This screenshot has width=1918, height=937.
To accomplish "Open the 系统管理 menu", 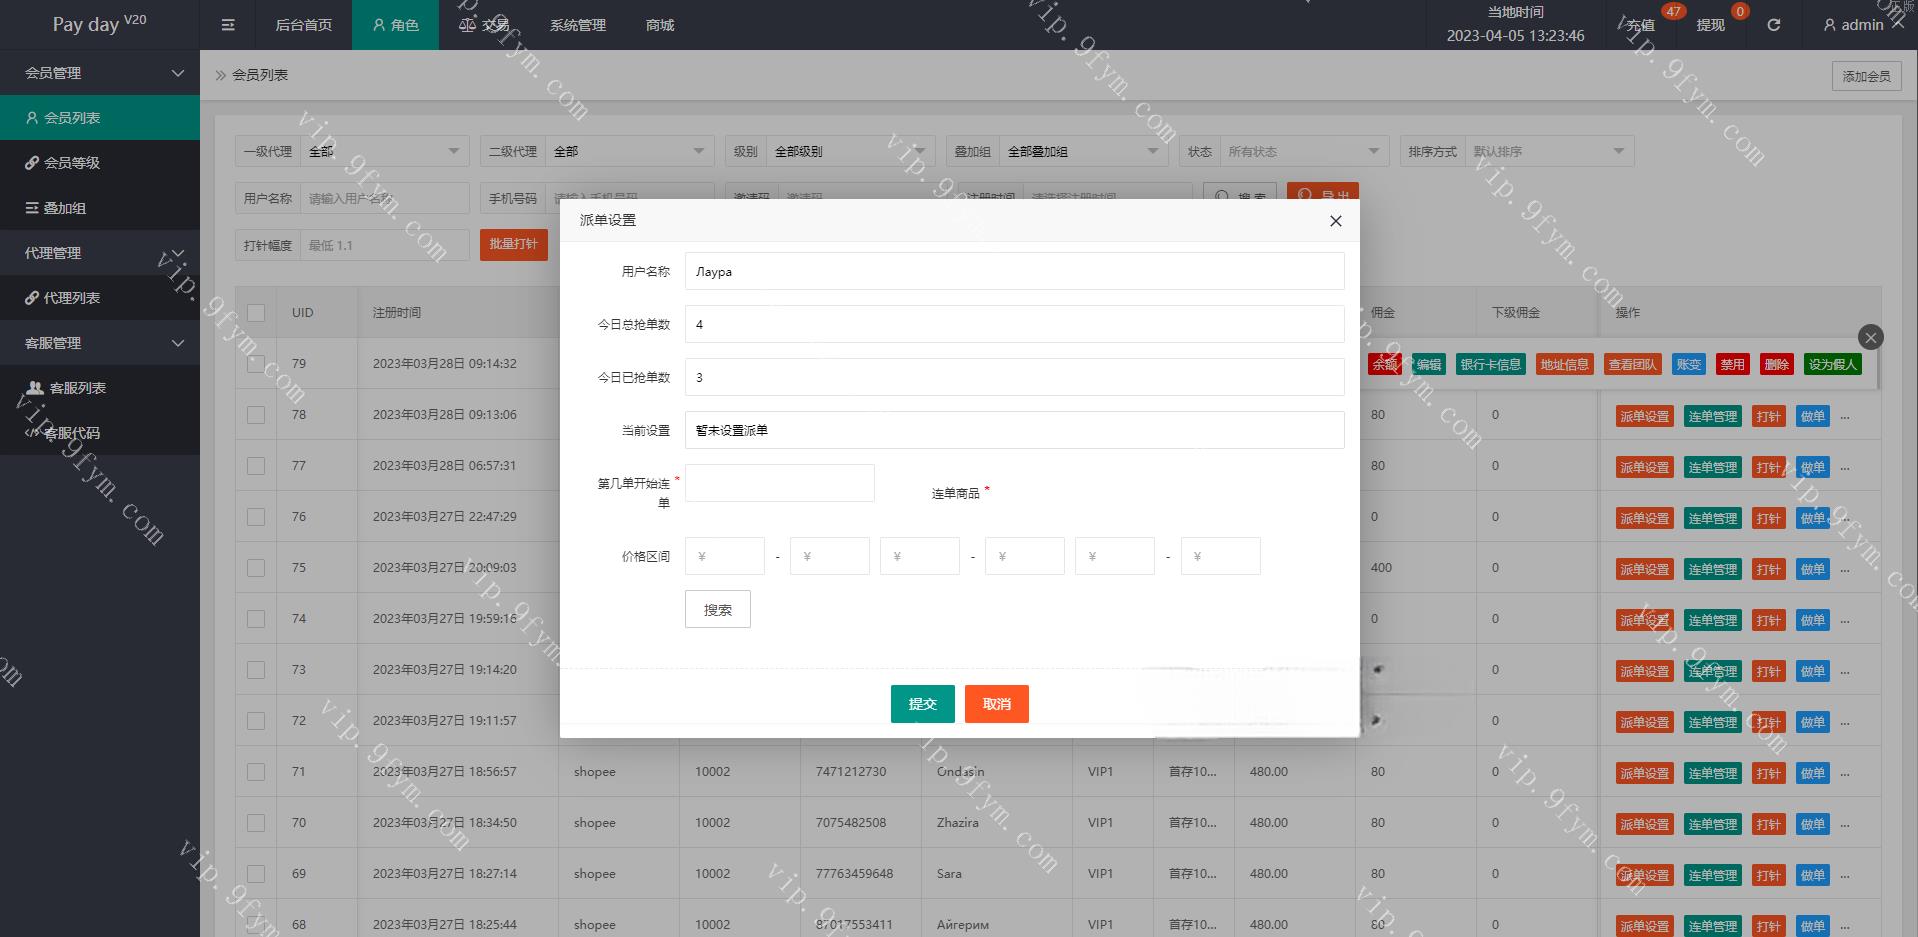I will pos(577,25).
